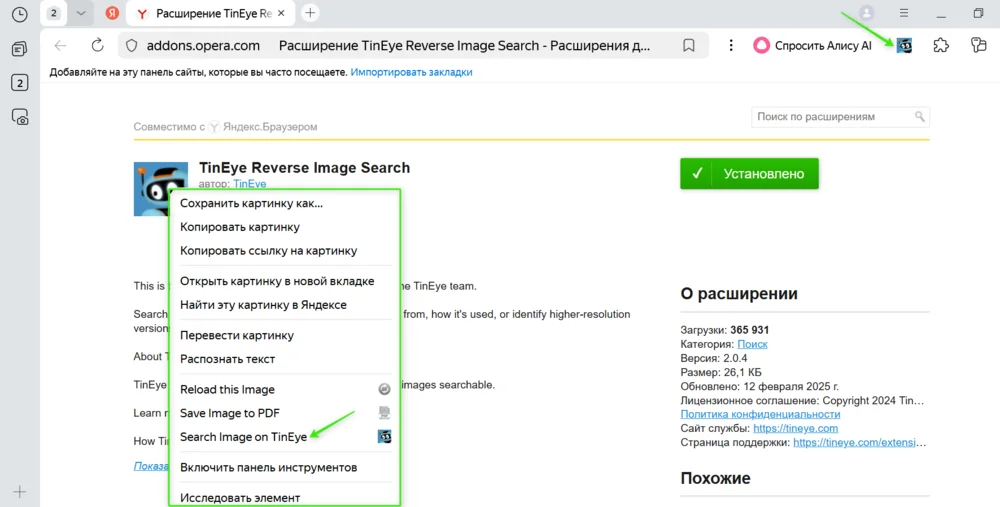Close the TinEye extension tab

click(281, 13)
